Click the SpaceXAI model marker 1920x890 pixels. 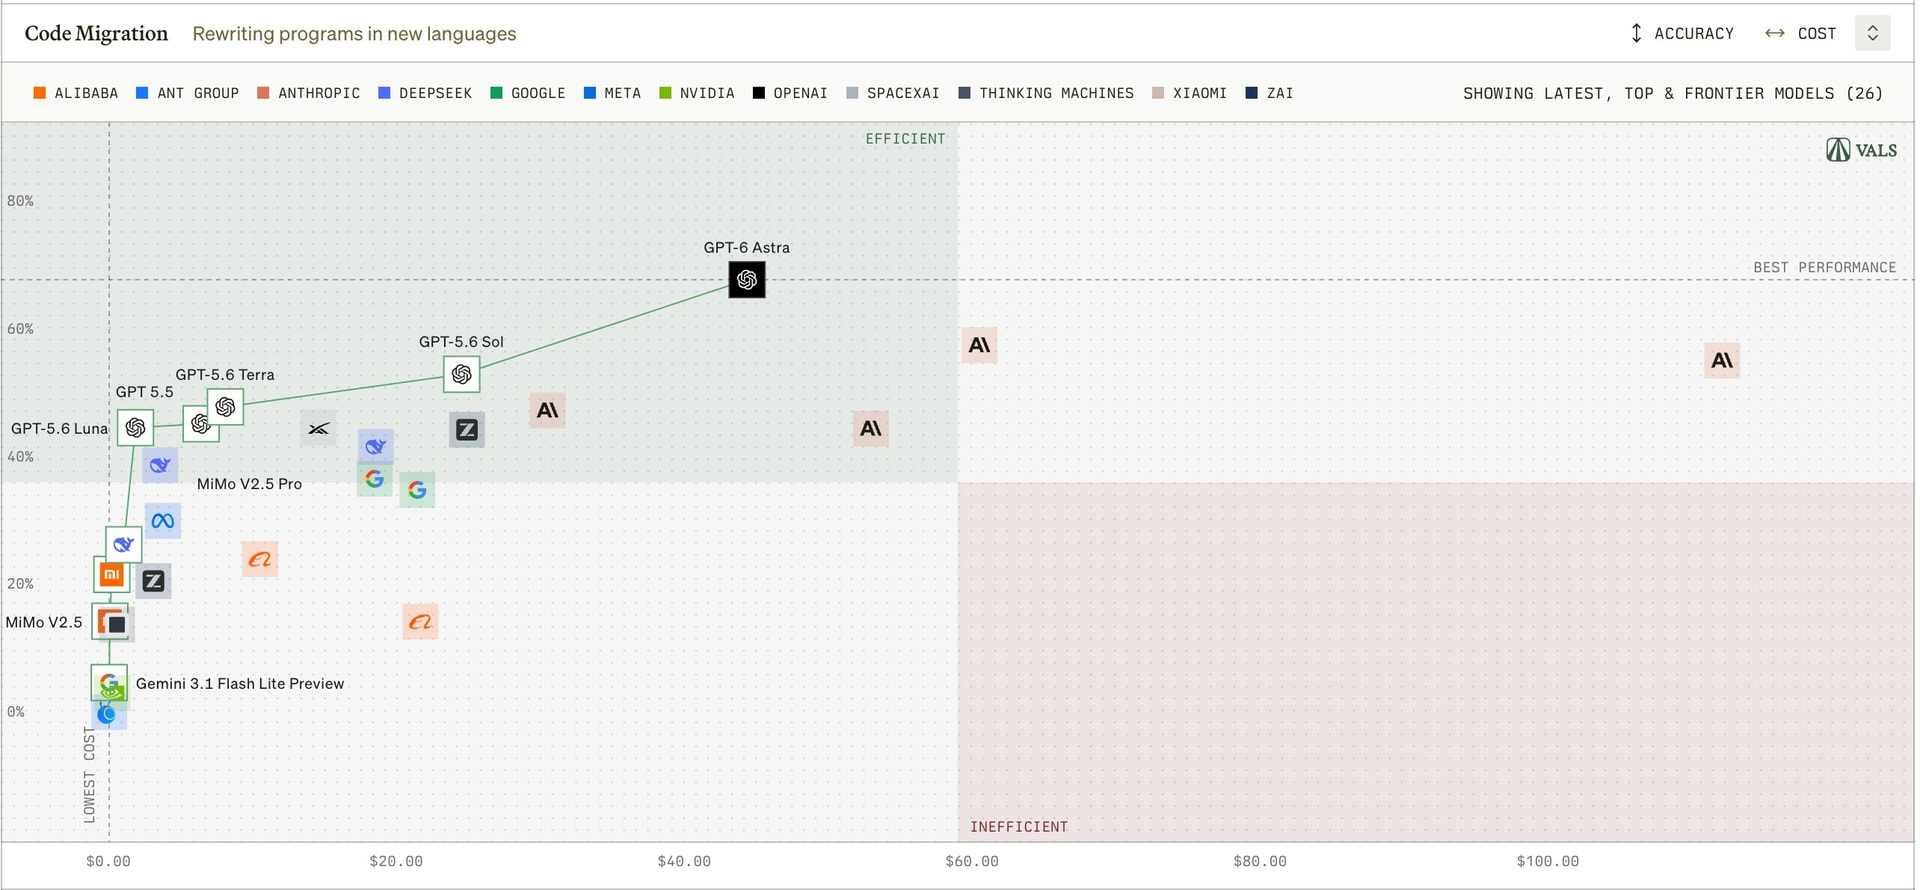click(x=319, y=429)
